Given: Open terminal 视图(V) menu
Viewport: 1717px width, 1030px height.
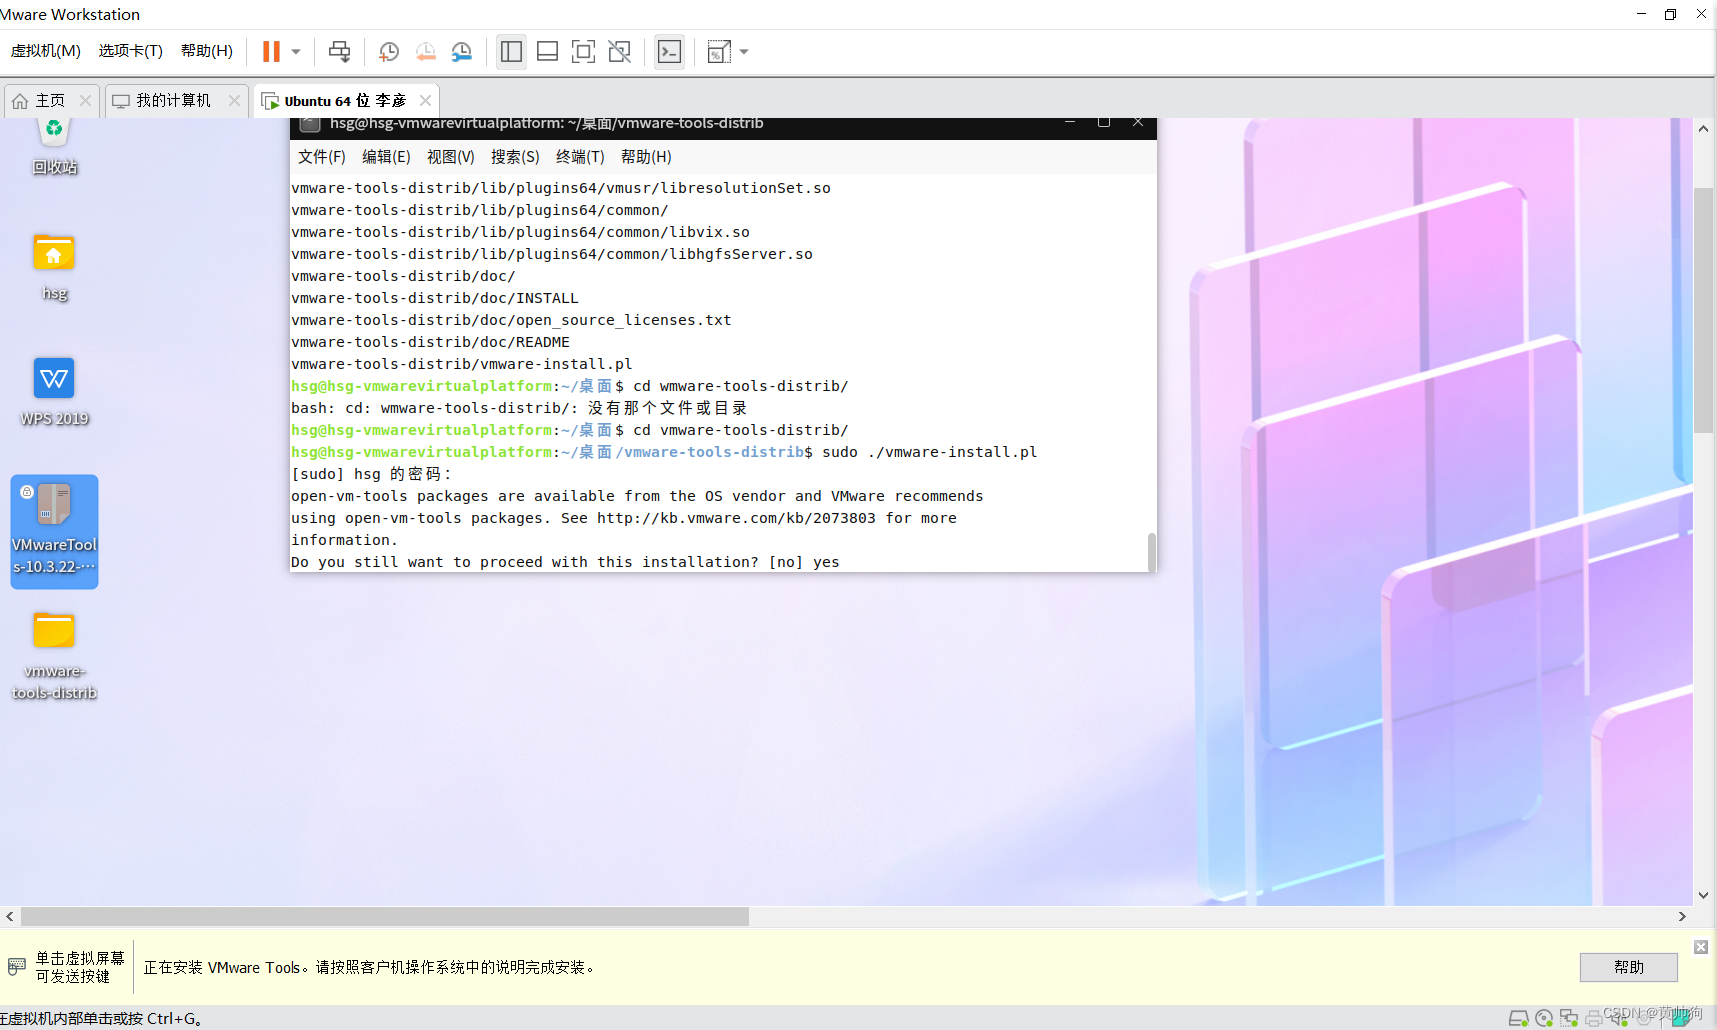Looking at the screenshot, I should pyautogui.click(x=450, y=157).
